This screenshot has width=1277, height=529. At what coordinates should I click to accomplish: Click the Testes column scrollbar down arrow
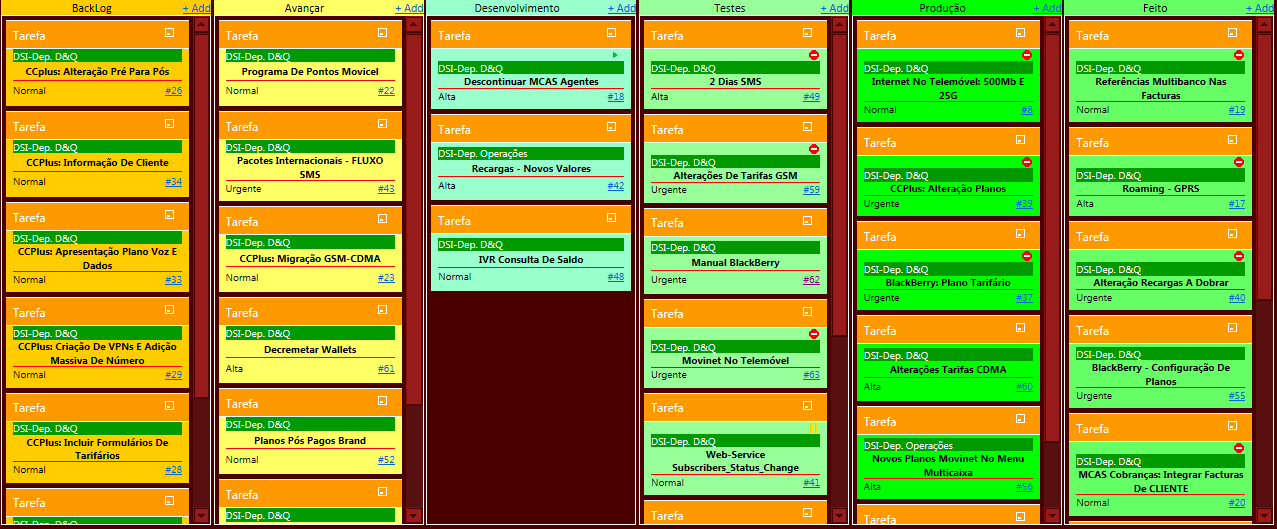pos(840,516)
